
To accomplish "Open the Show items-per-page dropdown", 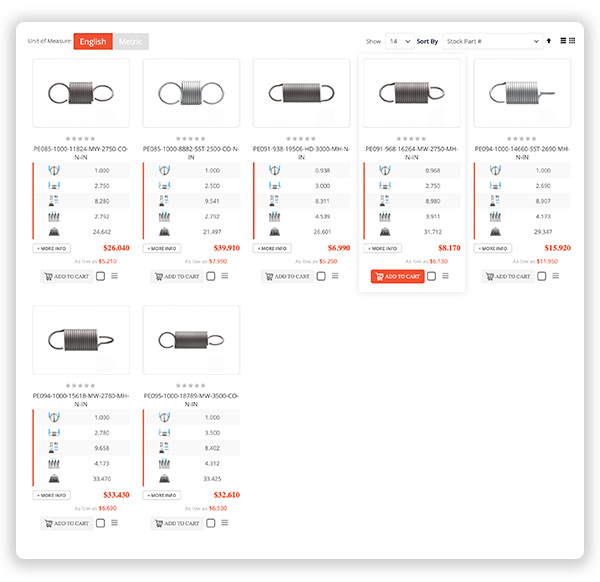I will [x=399, y=41].
